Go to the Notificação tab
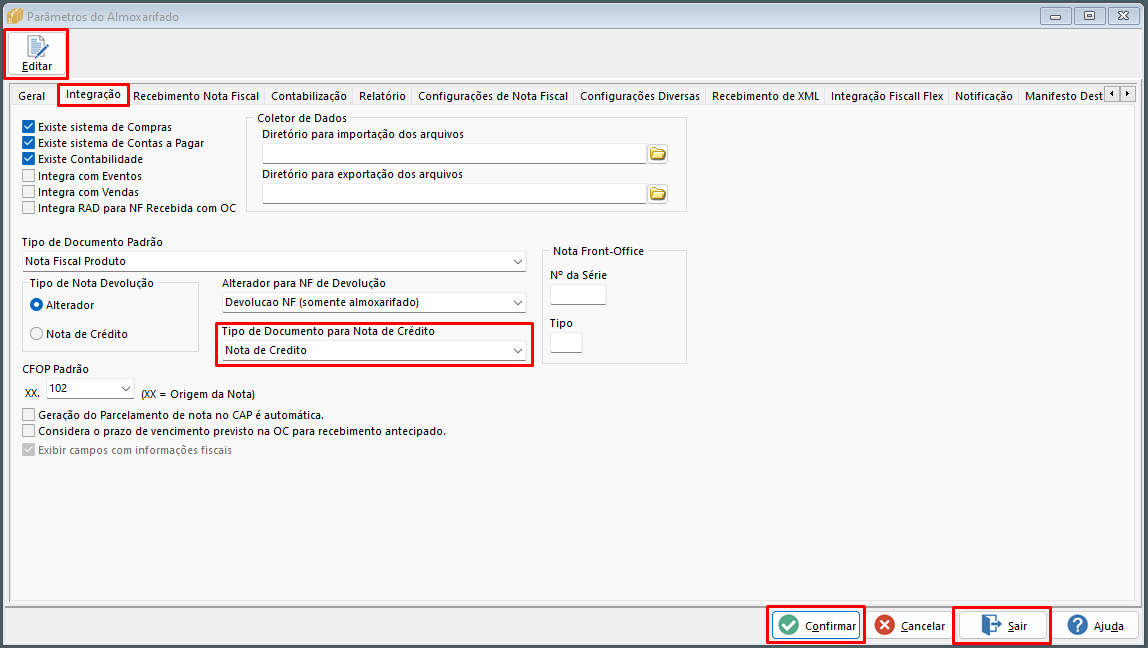1148x648 pixels. click(x=984, y=96)
